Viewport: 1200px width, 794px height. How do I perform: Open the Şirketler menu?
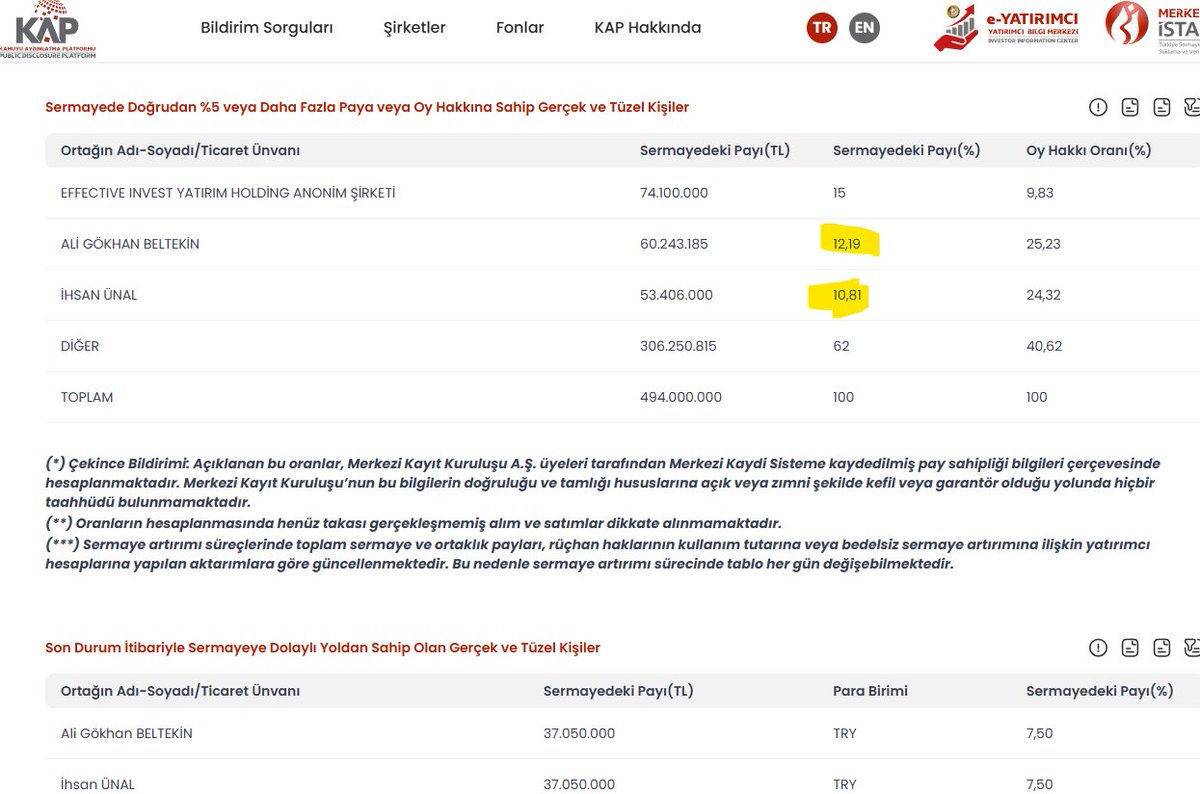tap(415, 28)
